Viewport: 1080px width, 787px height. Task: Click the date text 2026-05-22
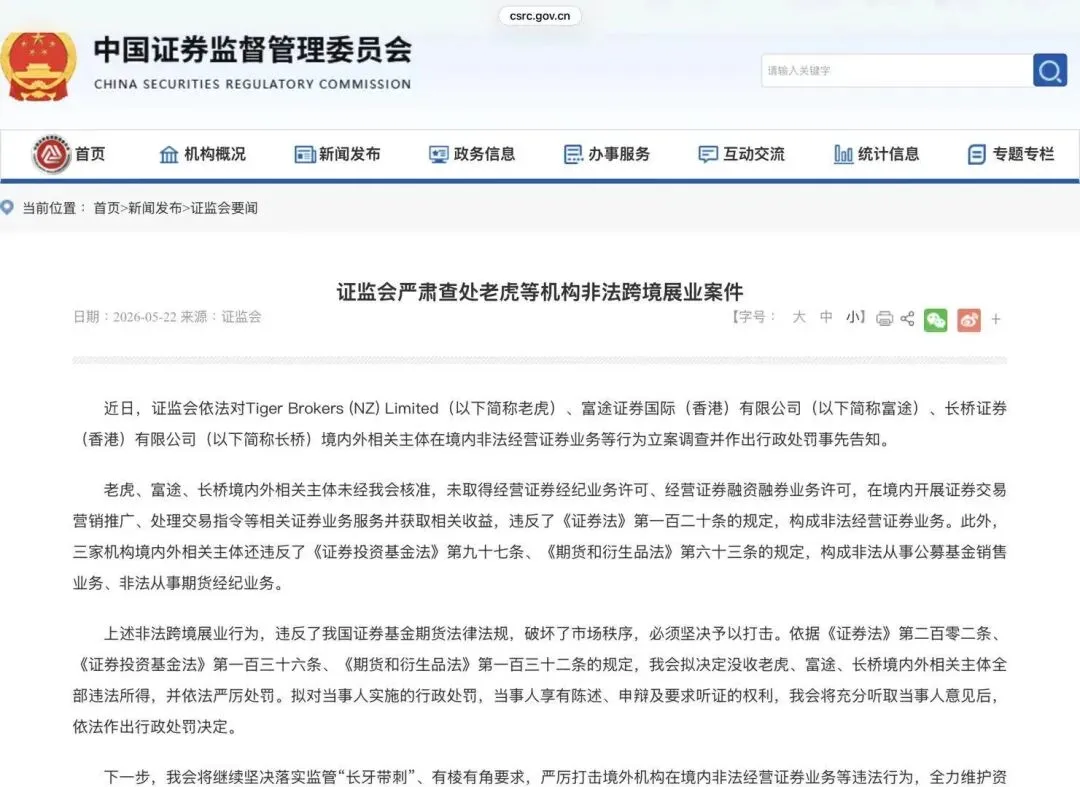145,317
